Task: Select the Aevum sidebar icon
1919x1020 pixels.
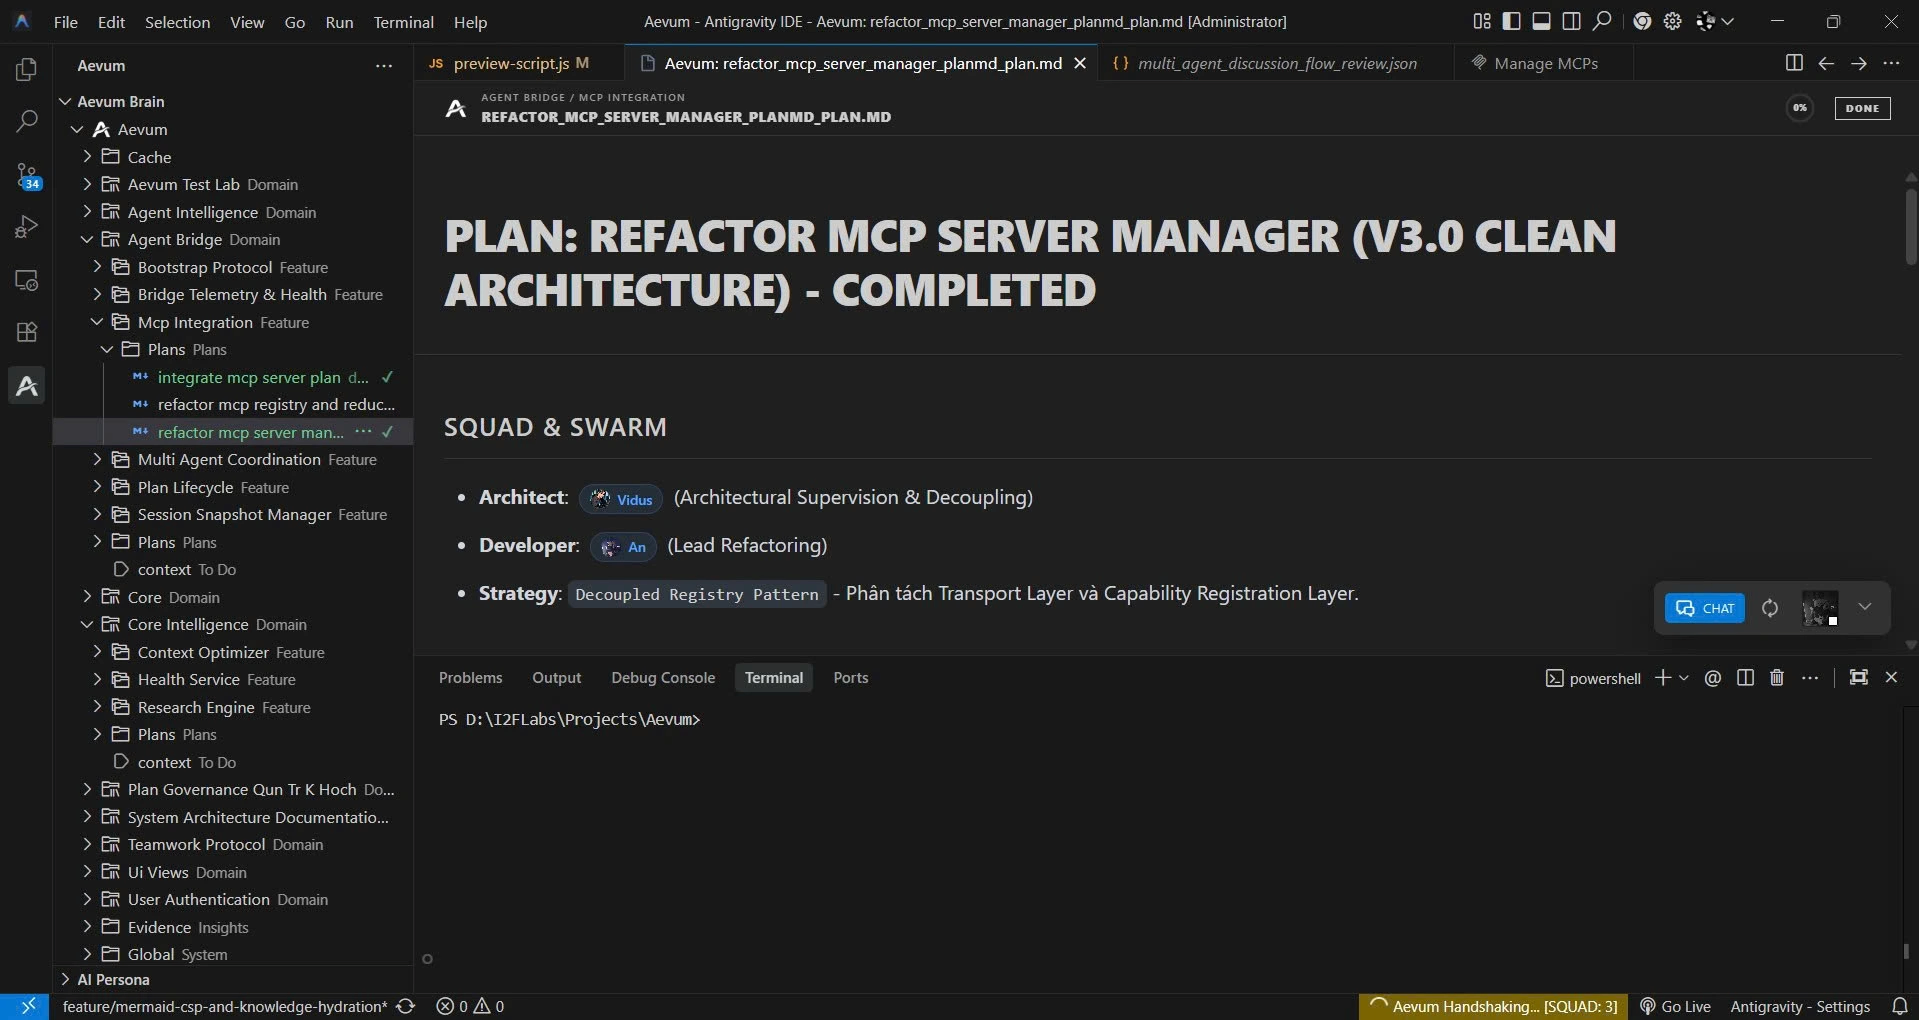Action: [27, 385]
